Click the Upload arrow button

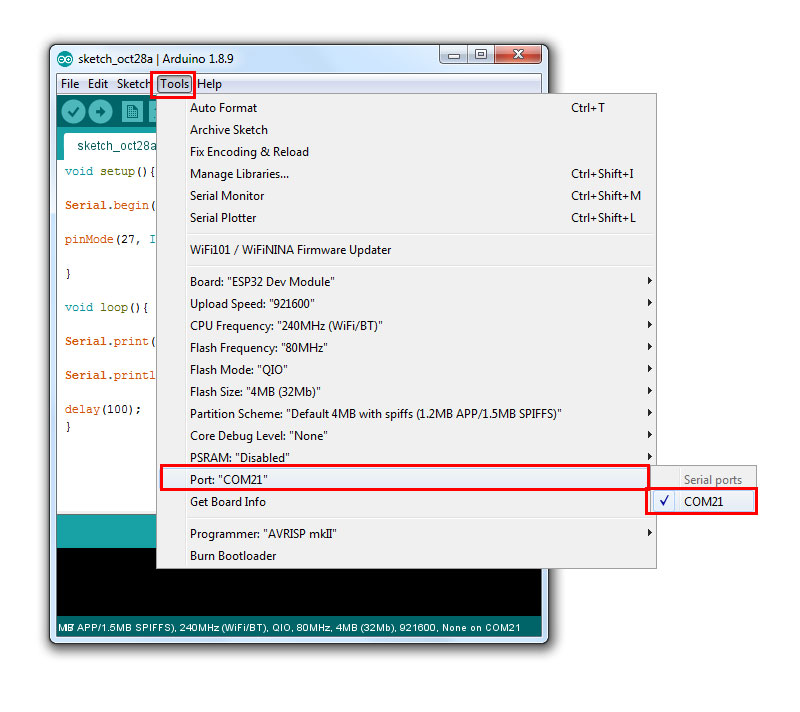(101, 111)
